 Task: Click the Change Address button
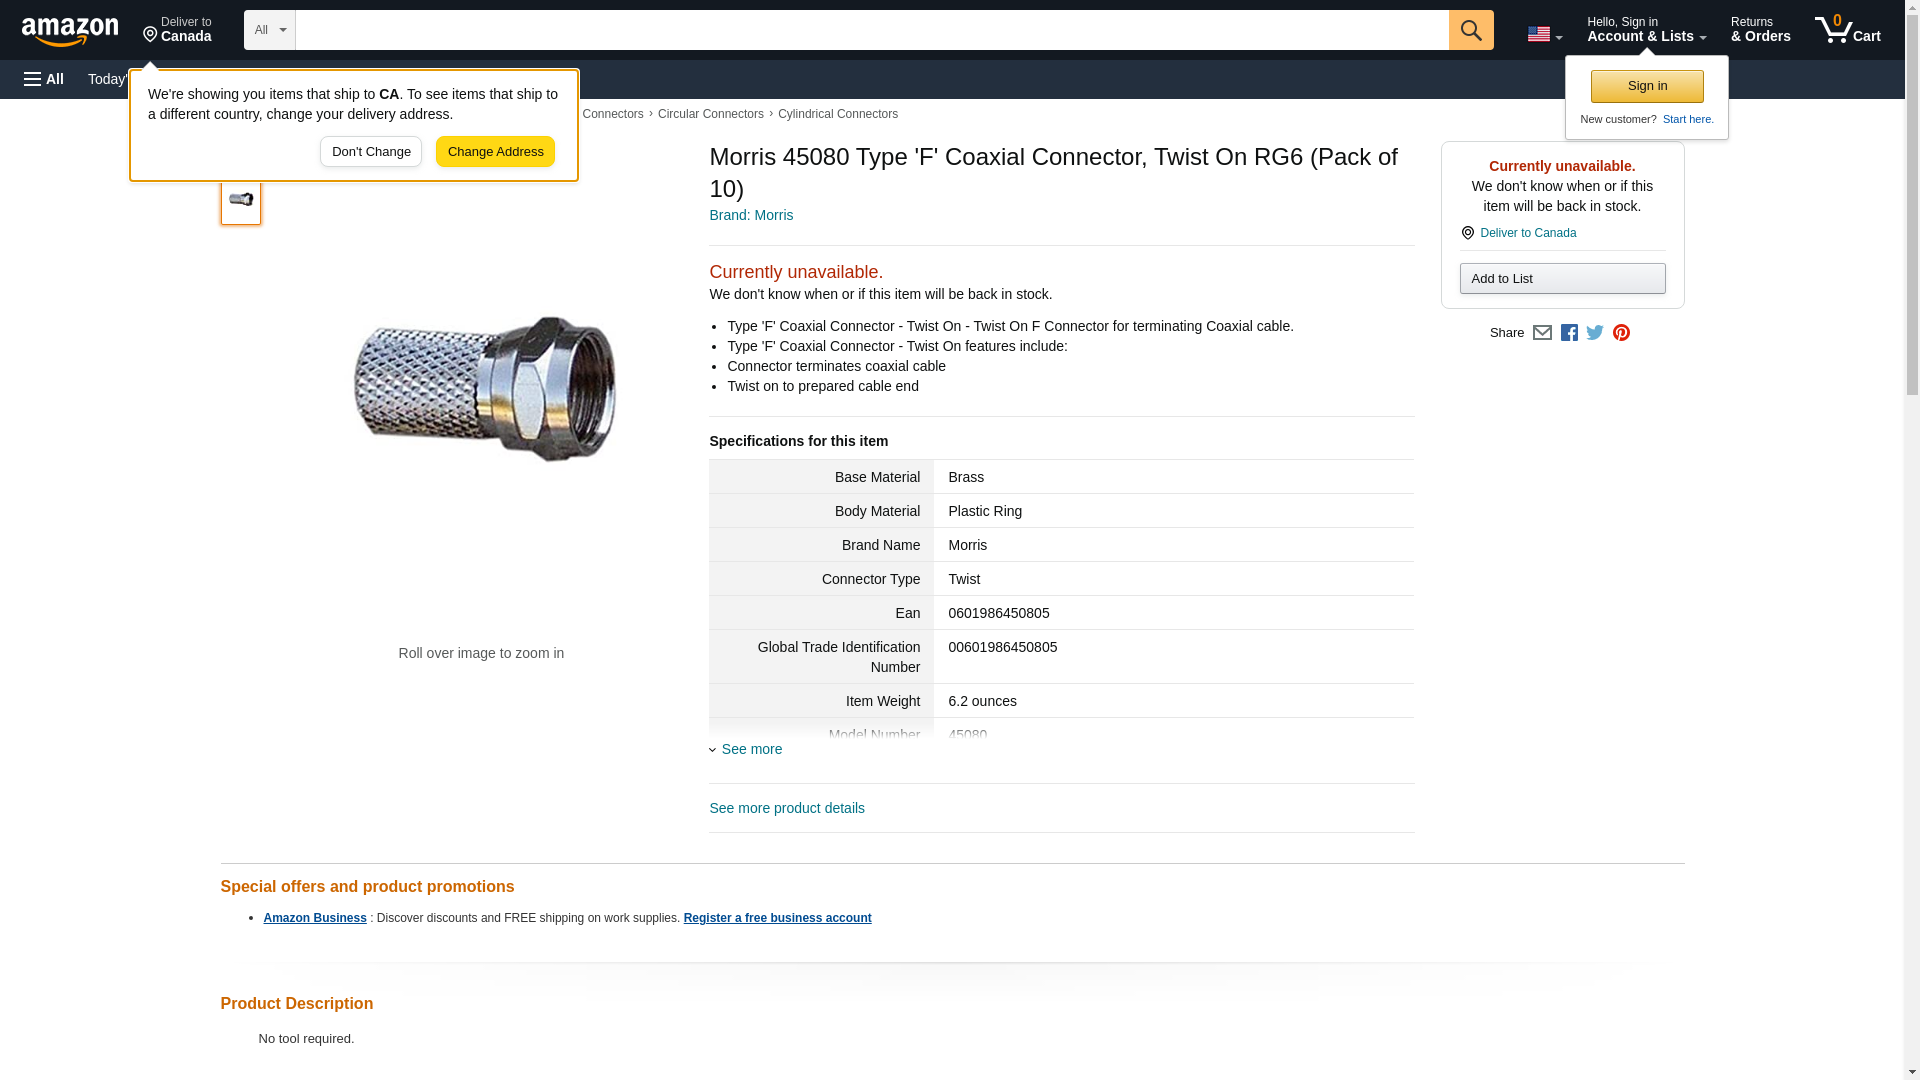495,152
